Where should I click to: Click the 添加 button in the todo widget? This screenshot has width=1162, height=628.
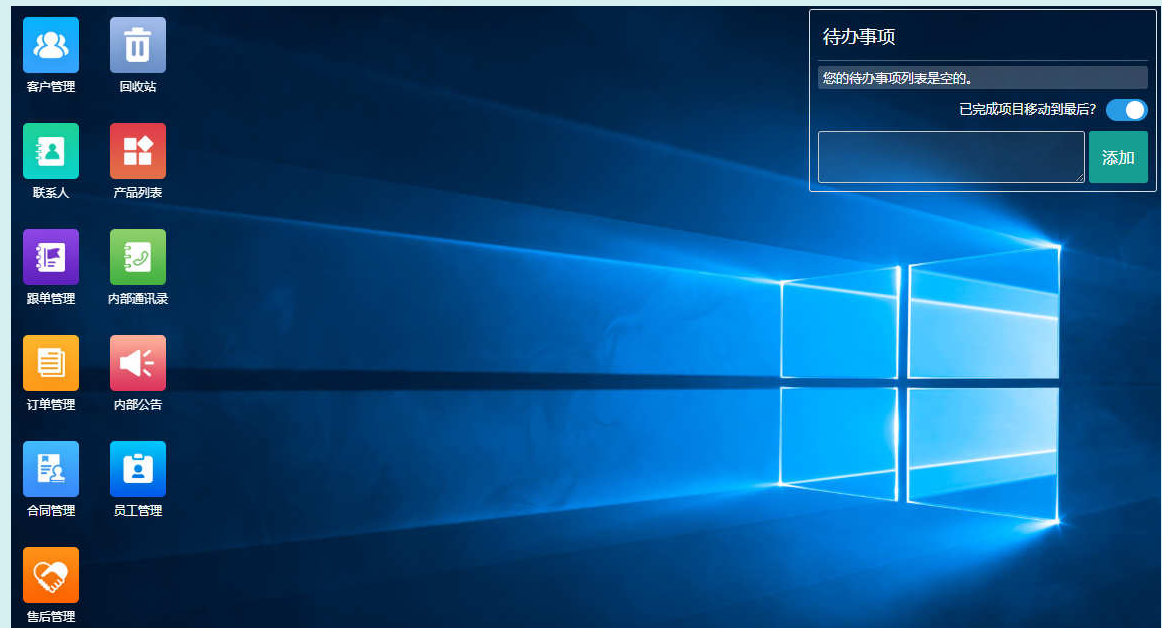[1118, 158]
